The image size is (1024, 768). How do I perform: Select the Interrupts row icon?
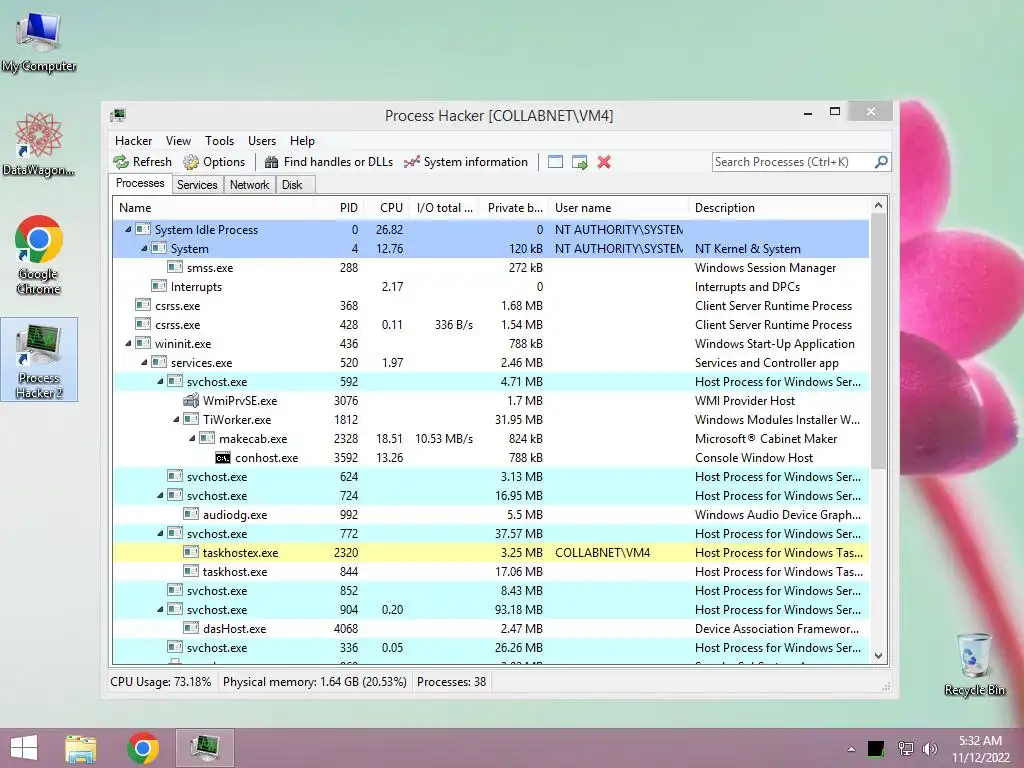coord(159,286)
